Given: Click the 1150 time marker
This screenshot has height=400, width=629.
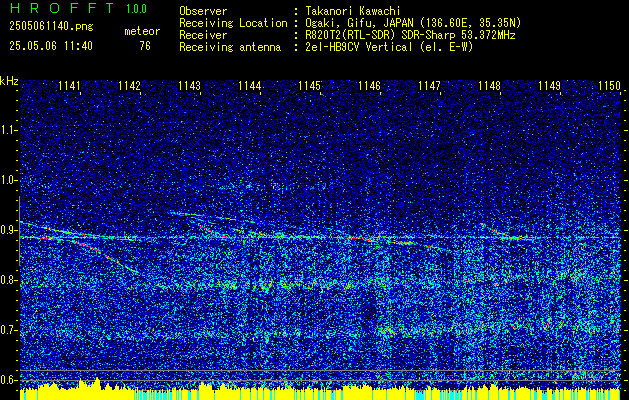Looking at the screenshot, I should (x=610, y=86).
